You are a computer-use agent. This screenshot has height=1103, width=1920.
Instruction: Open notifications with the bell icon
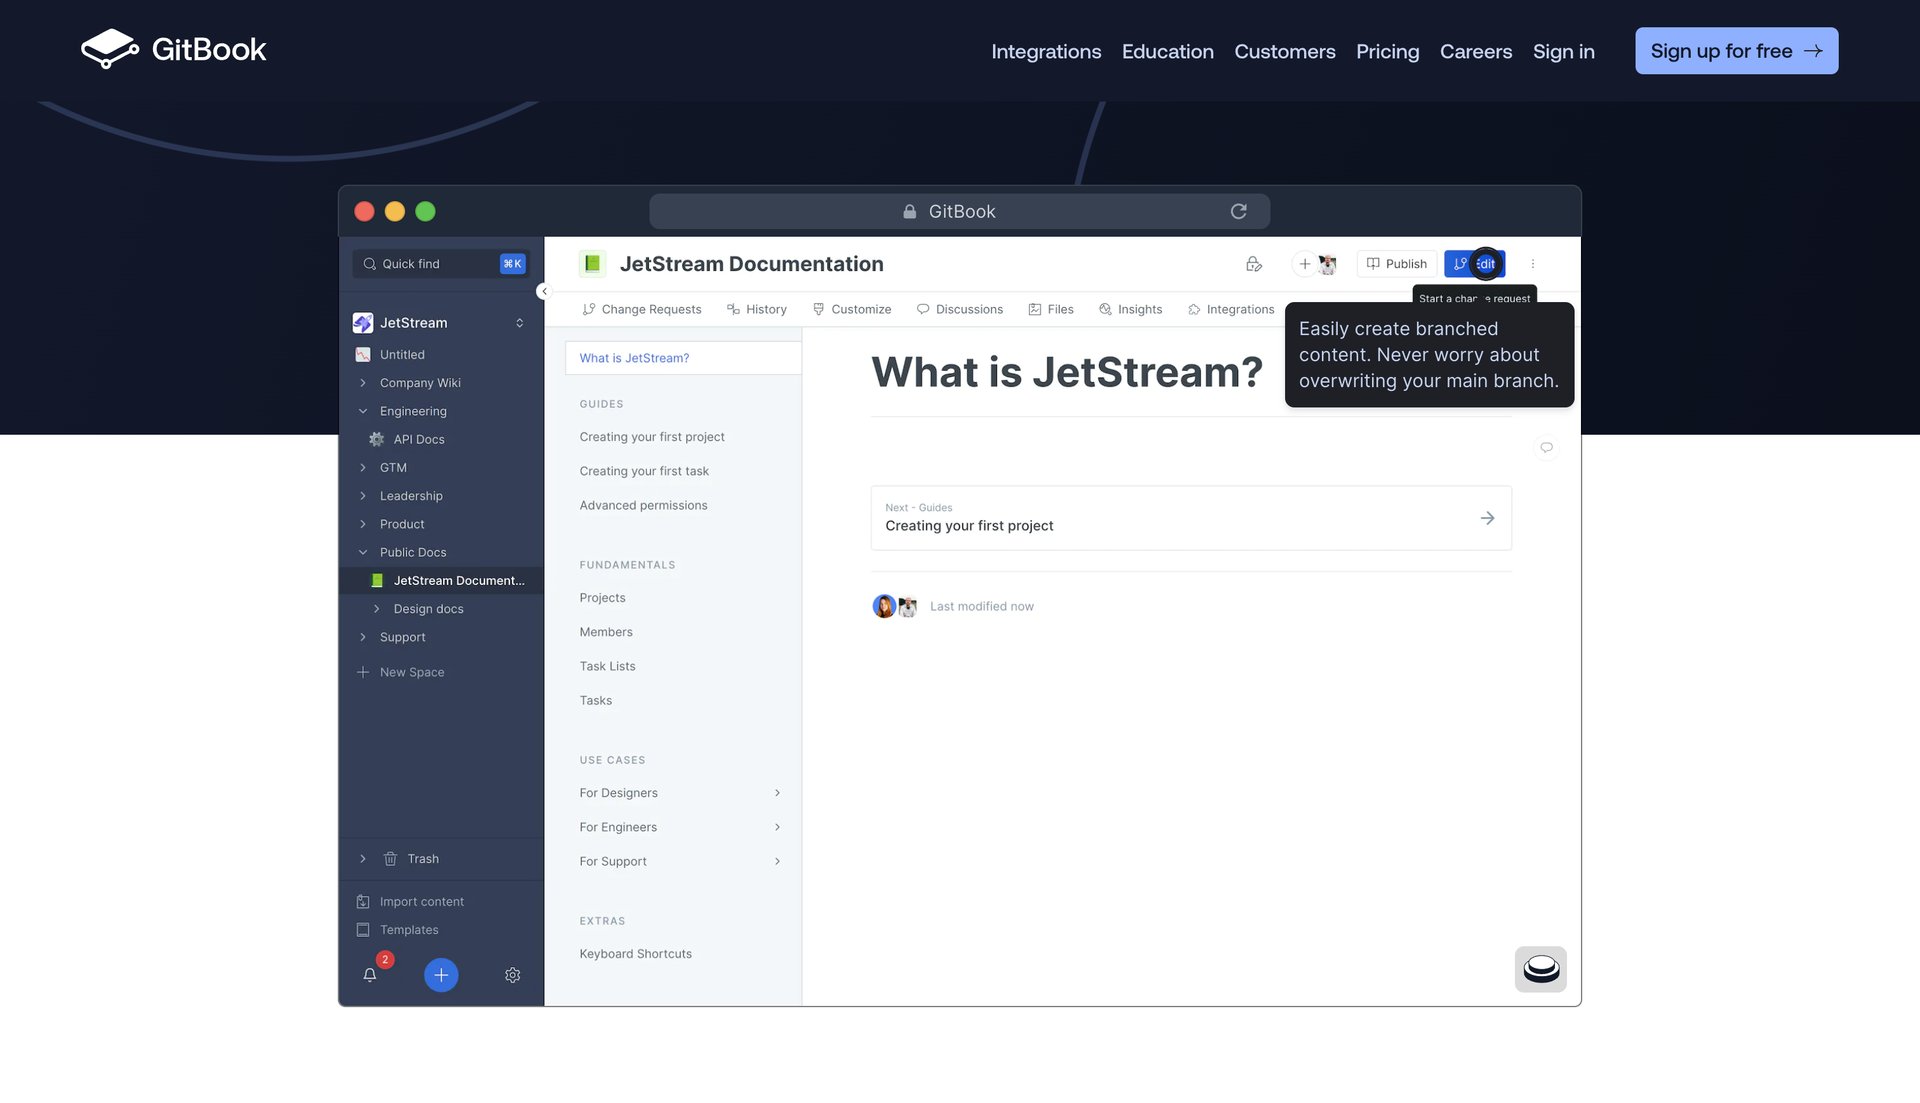[371, 974]
